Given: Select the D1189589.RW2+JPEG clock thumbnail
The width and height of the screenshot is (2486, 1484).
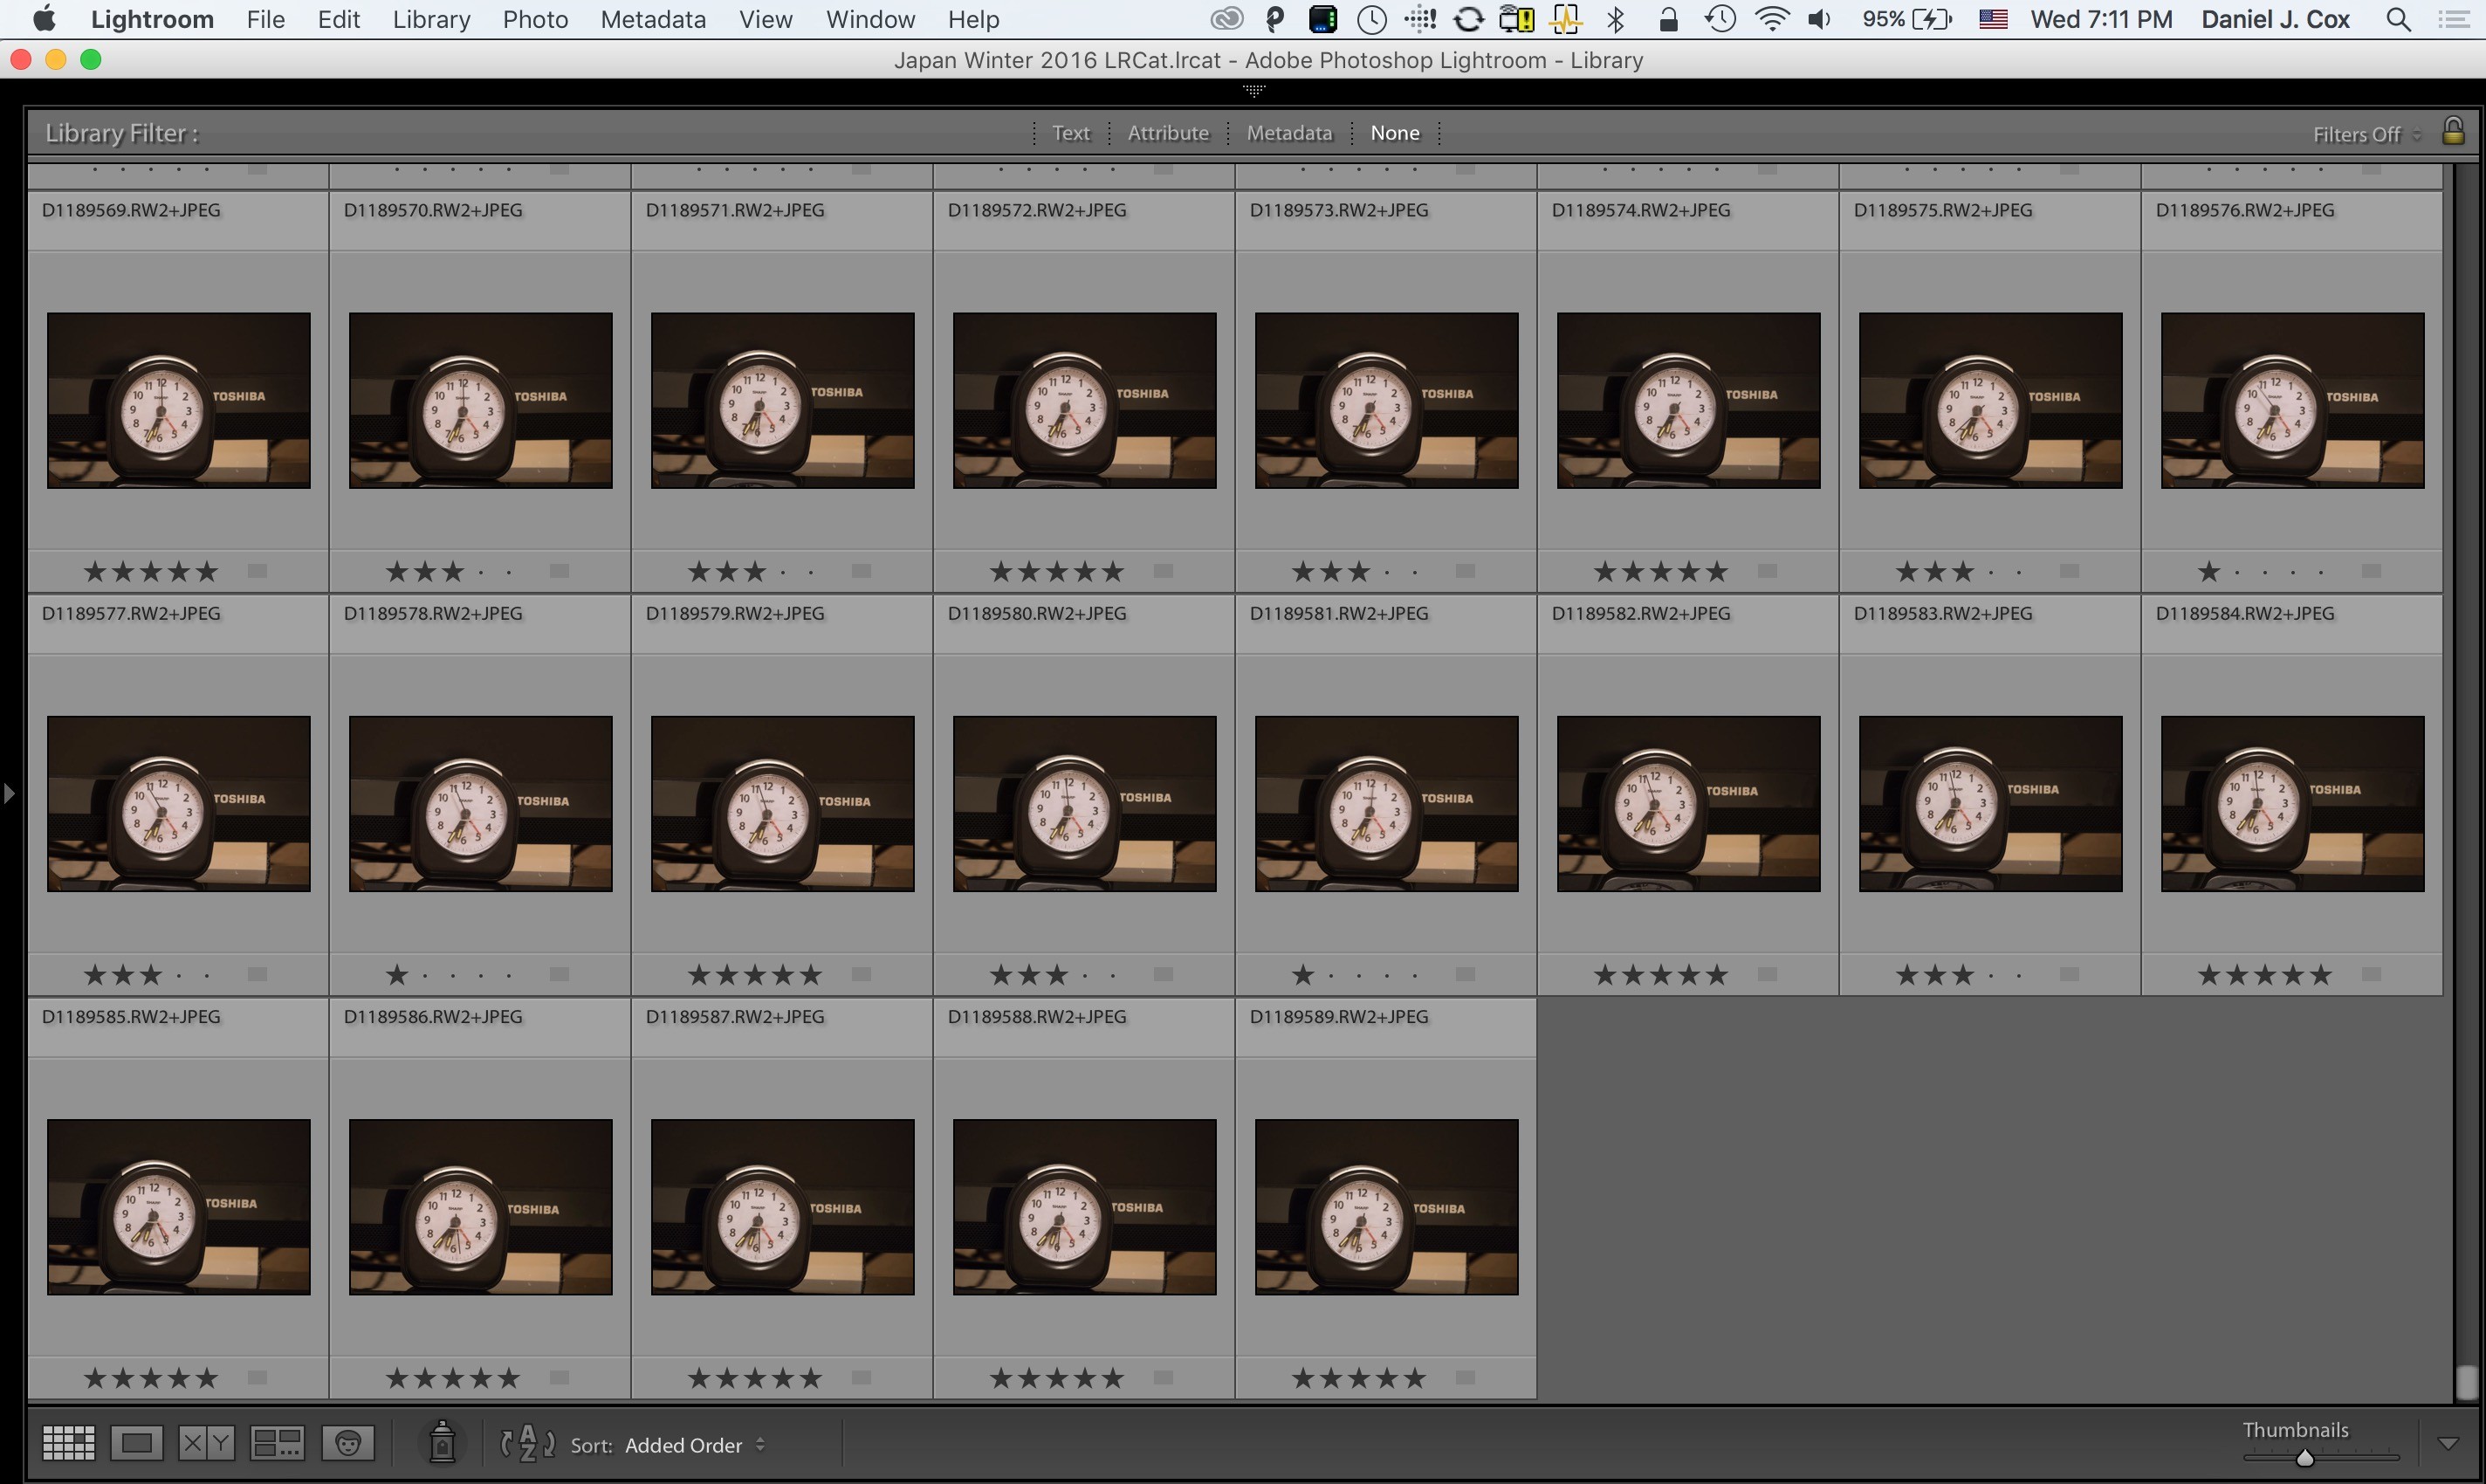Looking at the screenshot, I should tap(1386, 1206).
